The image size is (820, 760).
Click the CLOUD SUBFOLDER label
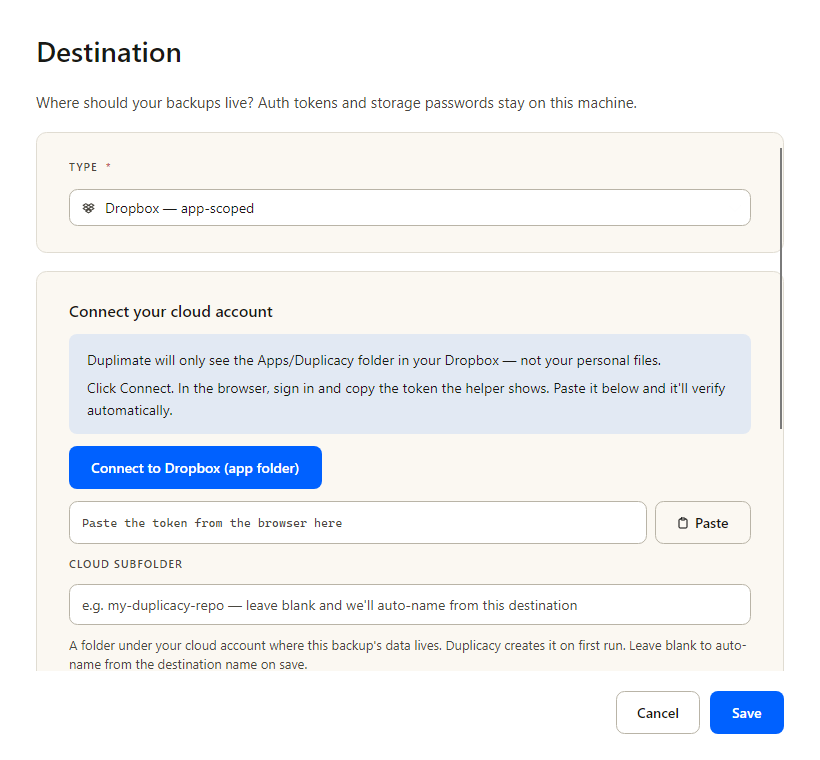point(126,564)
